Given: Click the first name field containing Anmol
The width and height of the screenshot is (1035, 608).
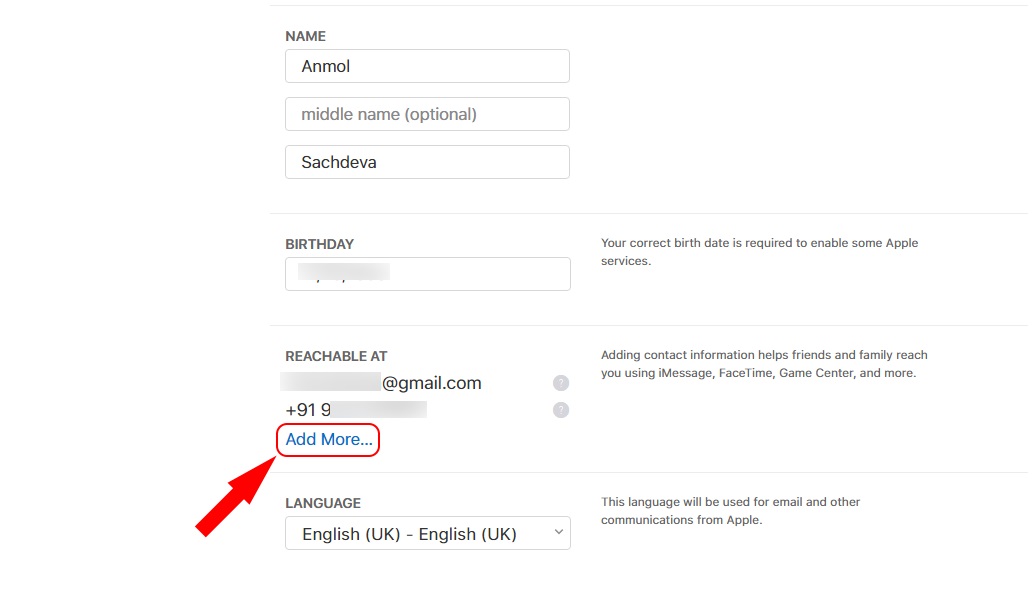Looking at the screenshot, I should tap(427, 67).
